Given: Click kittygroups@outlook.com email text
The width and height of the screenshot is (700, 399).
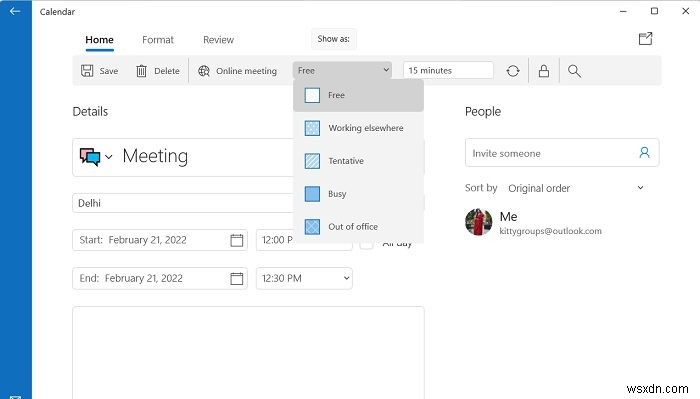Looking at the screenshot, I should pyautogui.click(x=550, y=231).
